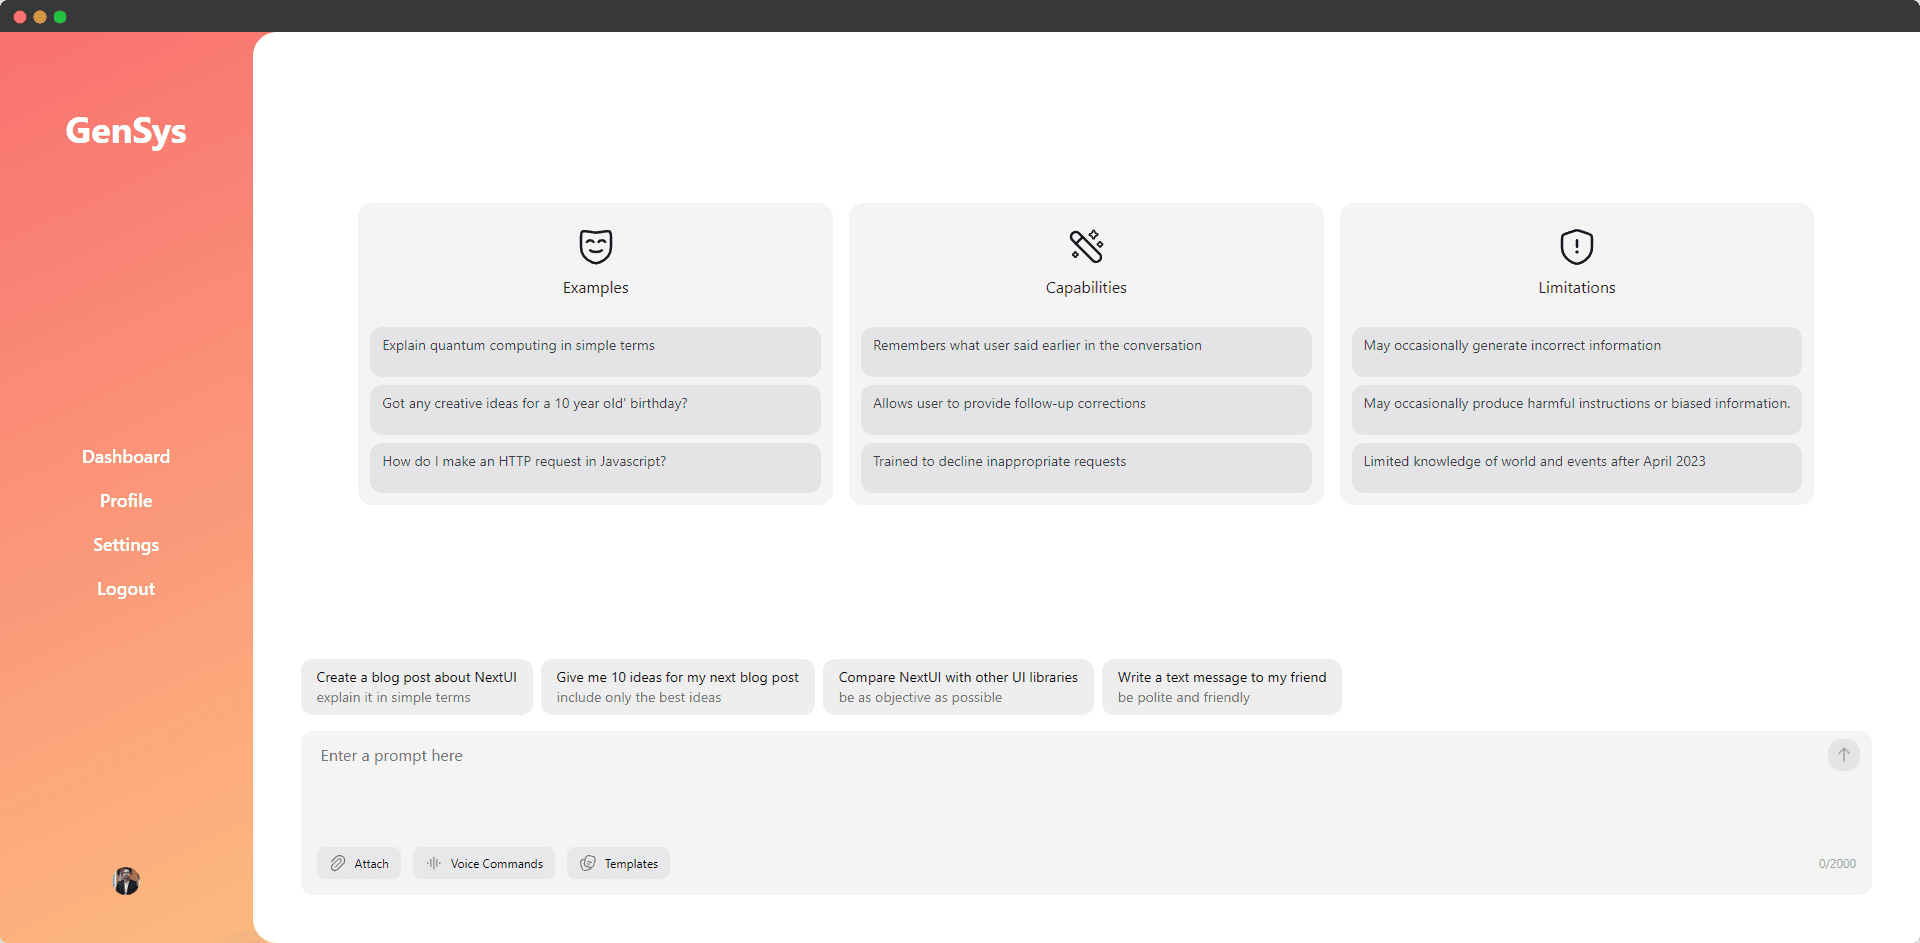
Task: Go to Profile in sidebar
Action: click(x=126, y=501)
